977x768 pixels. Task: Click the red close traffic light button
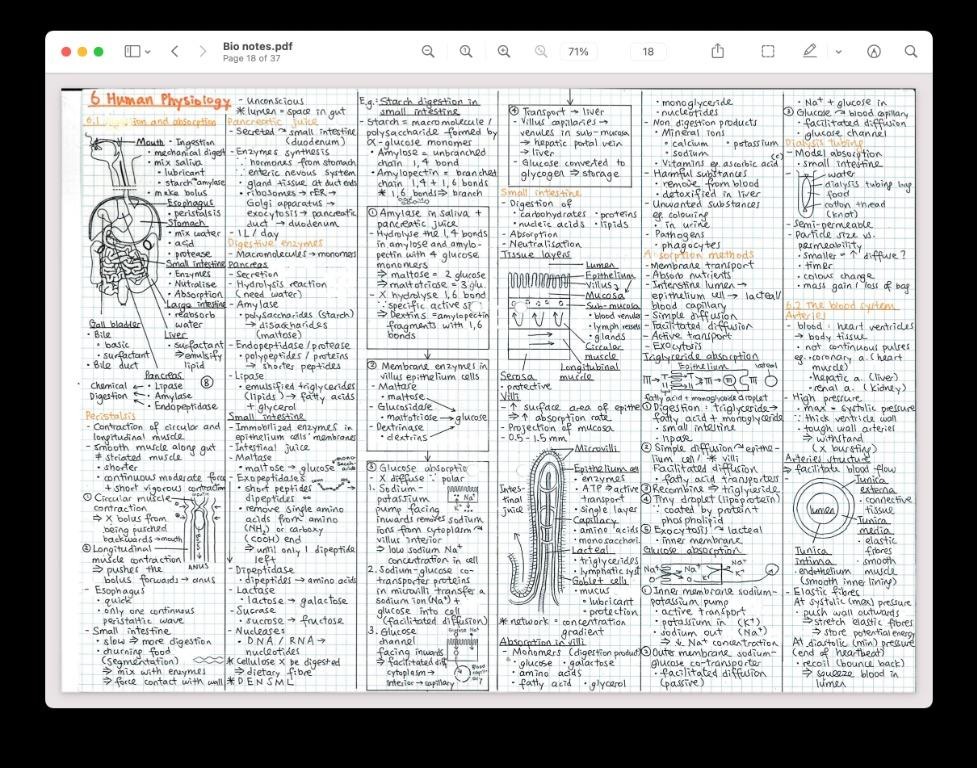click(x=66, y=51)
